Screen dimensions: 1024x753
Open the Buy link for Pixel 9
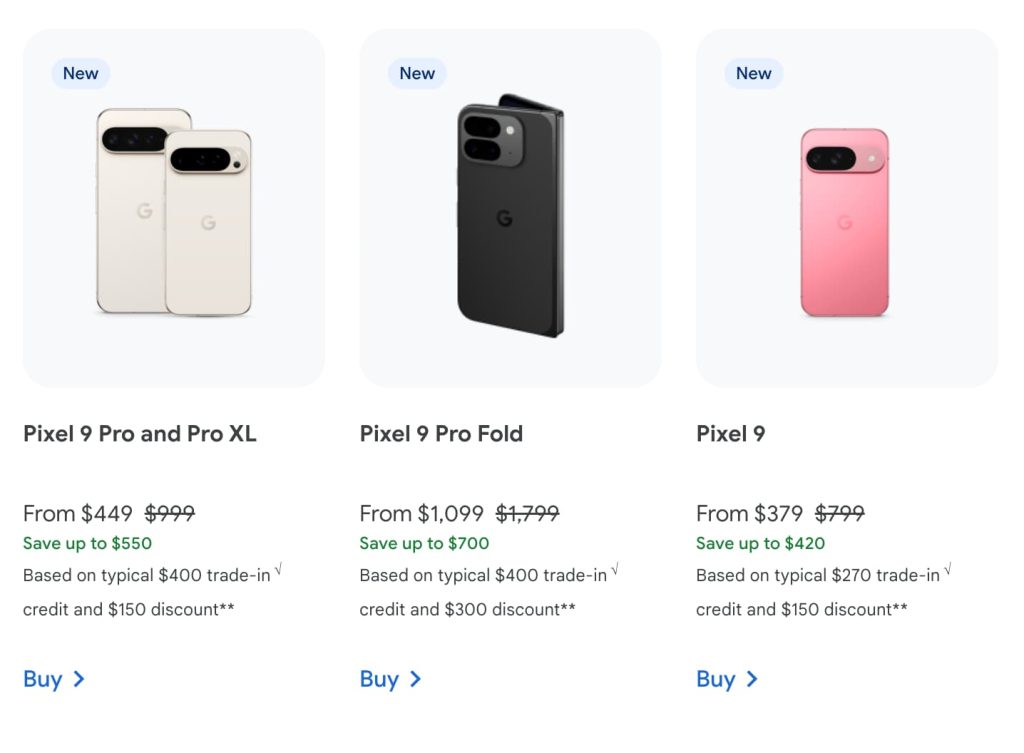pyautogui.click(x=718, y=679)
